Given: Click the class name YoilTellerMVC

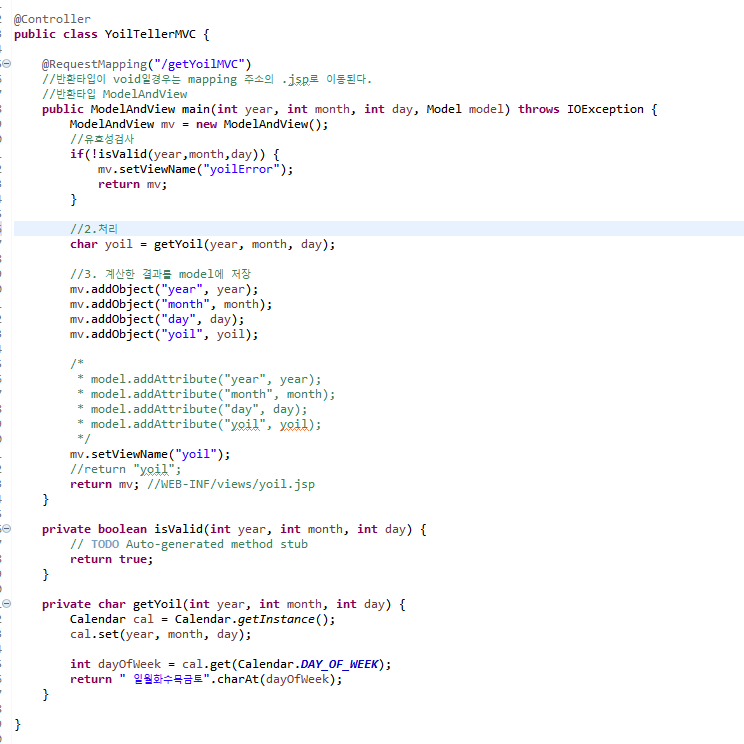Looking at the screenshot, I should (x=150, y=34).
